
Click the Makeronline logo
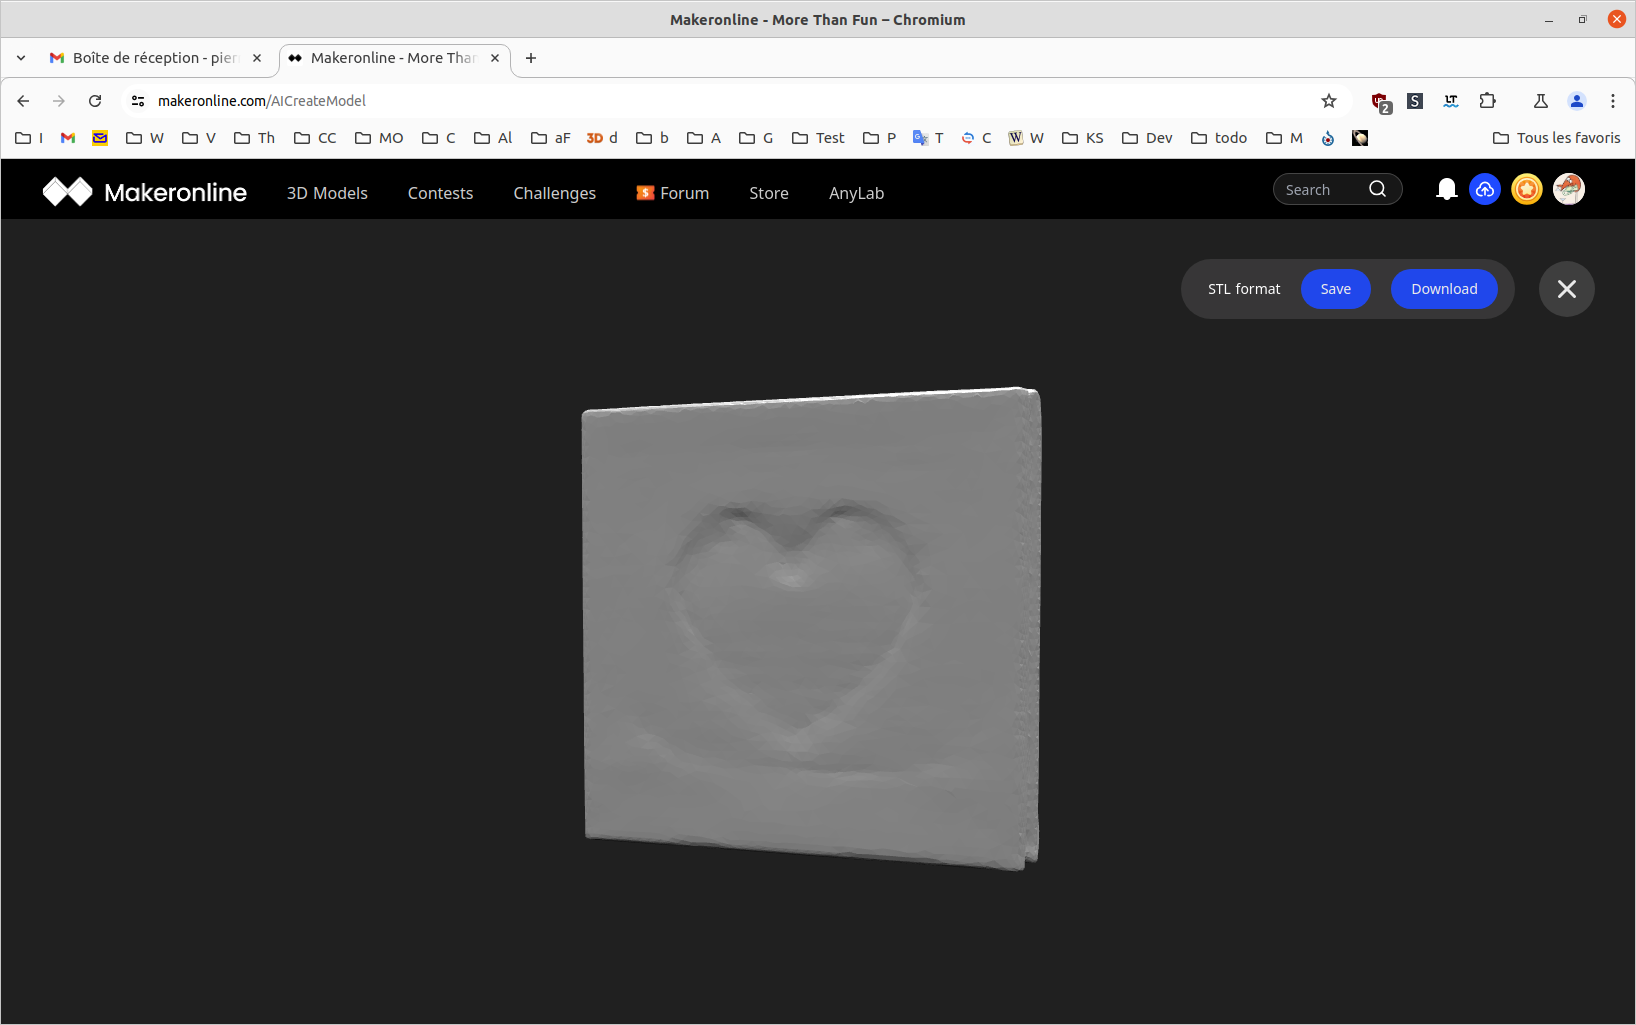145,192
